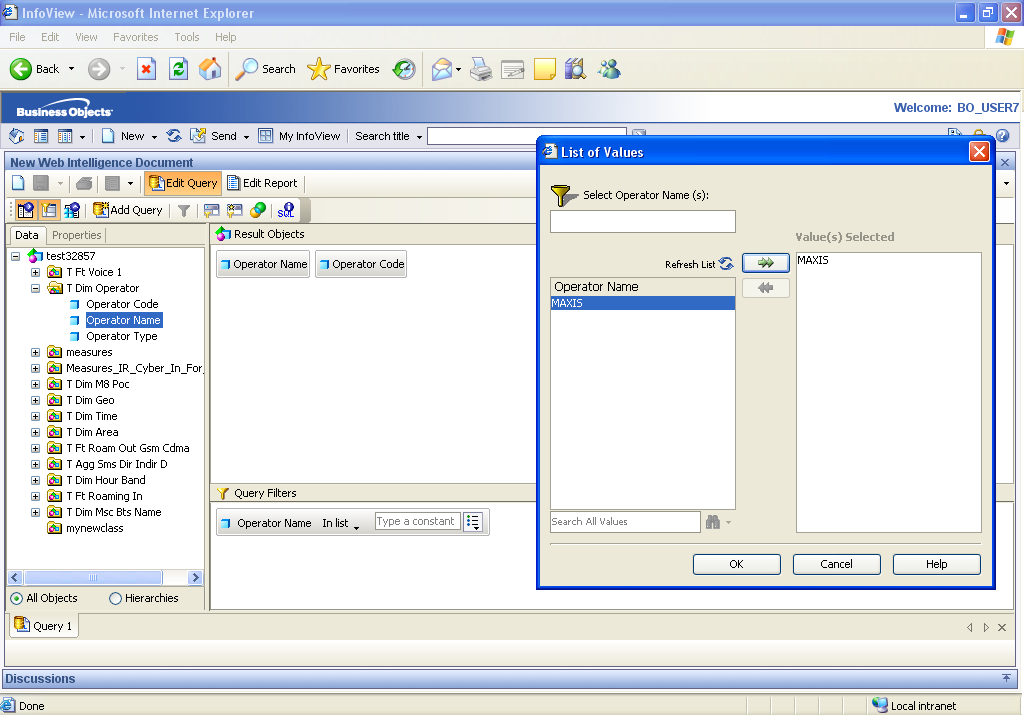Refresh the page using IE Refresh icon
The width and height of the screenshot is (1024, 715).
(178, 69)
